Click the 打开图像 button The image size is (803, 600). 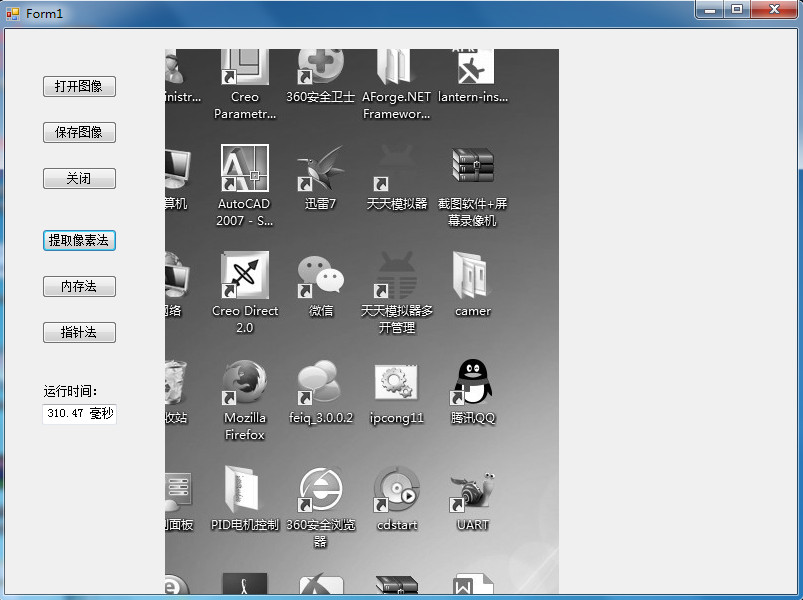pyautogui.click(x=79, y=86)
